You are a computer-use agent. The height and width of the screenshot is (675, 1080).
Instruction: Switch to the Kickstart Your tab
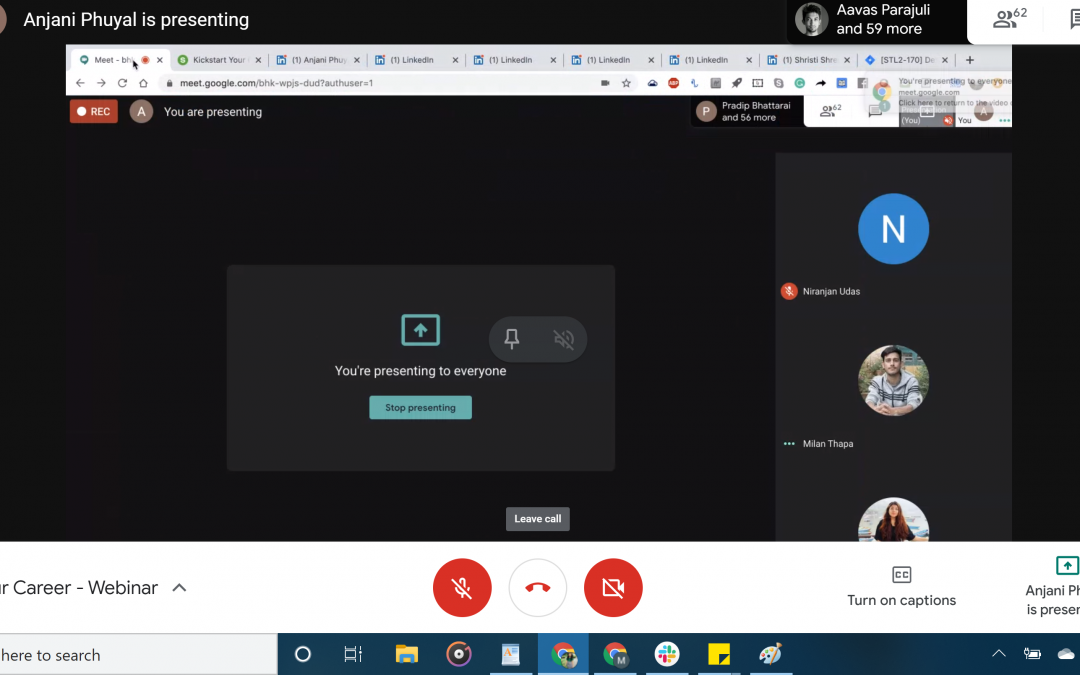(x=219, y=60)
